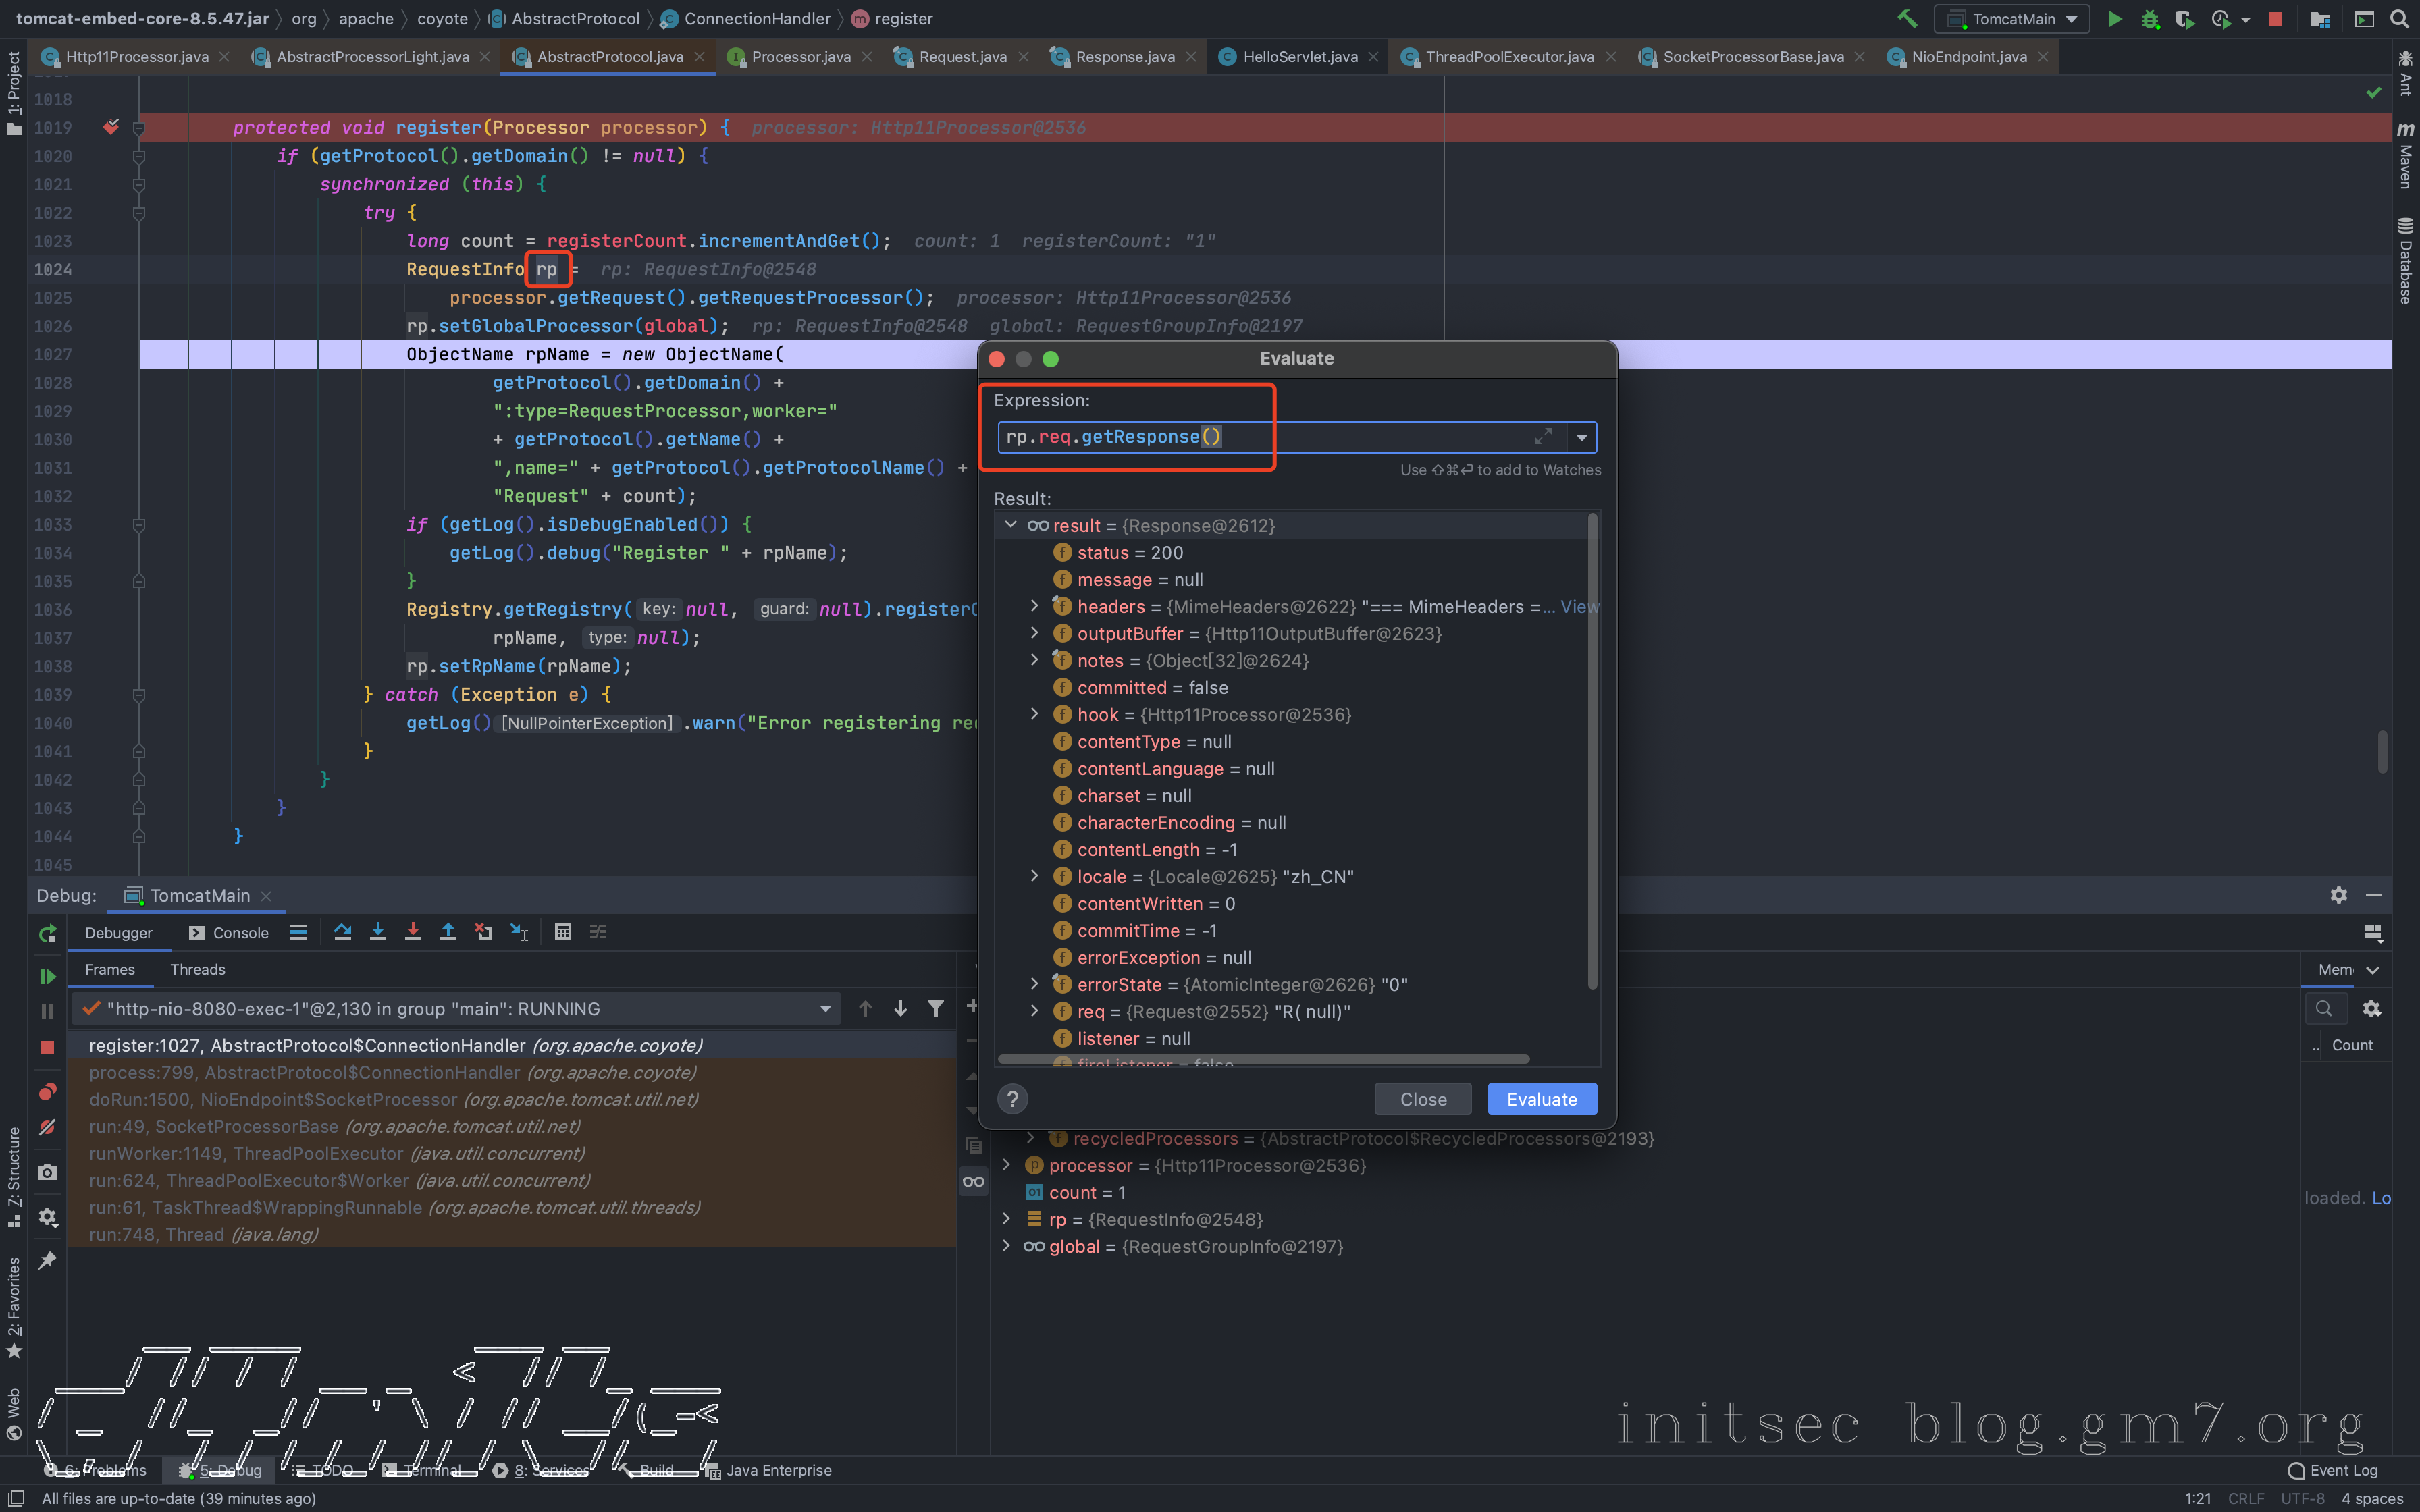The image size is (2420, 1512).
Task: Expand the headers field in result
Action: [x=1035, y=606]
